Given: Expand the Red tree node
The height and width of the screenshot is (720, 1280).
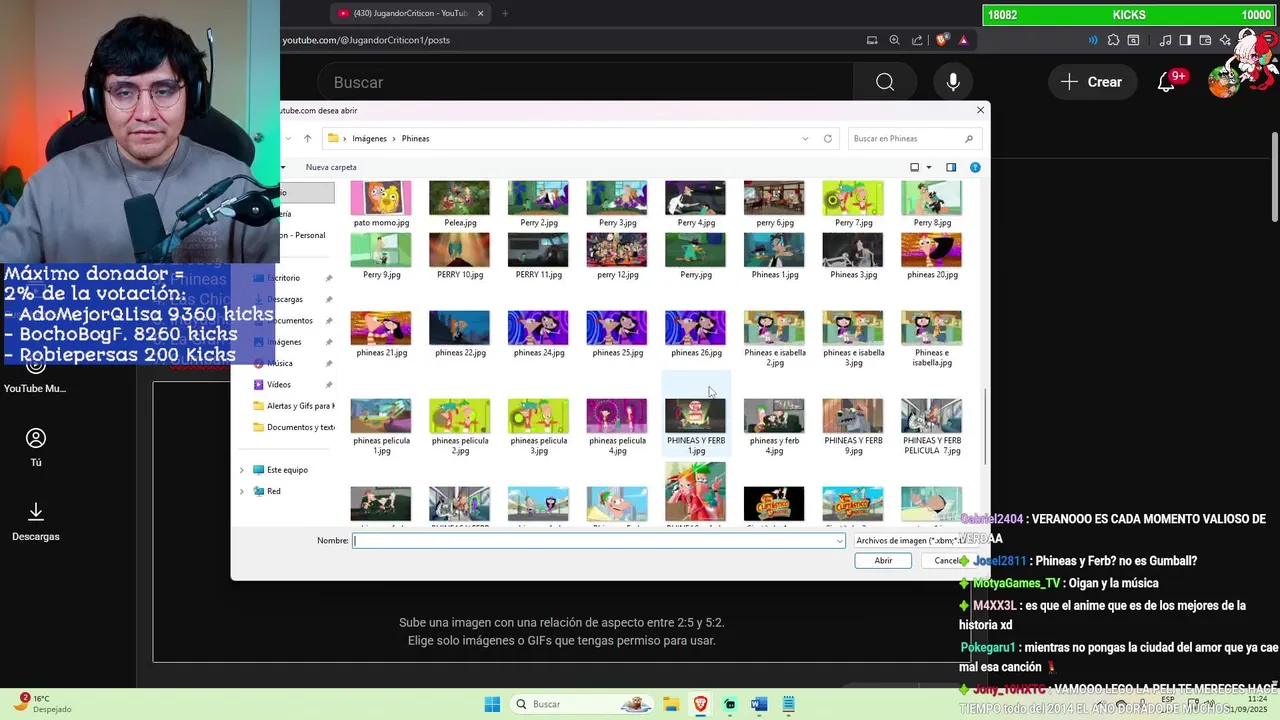Looking at the screenshot, I should click(x=241, y=491).
